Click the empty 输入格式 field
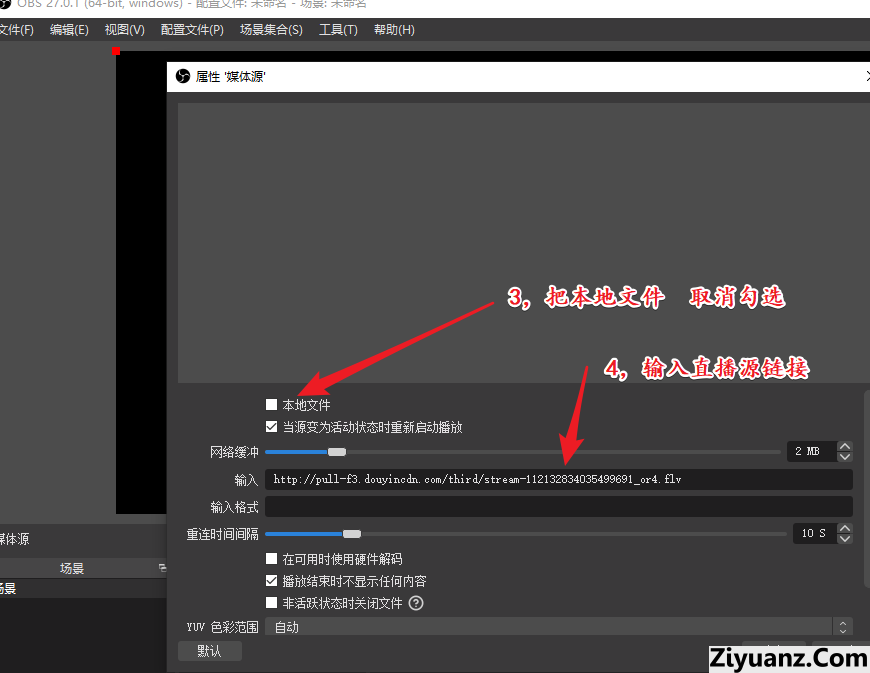The height and width of the screenshot is (673, 870). [x=558, y=507]
